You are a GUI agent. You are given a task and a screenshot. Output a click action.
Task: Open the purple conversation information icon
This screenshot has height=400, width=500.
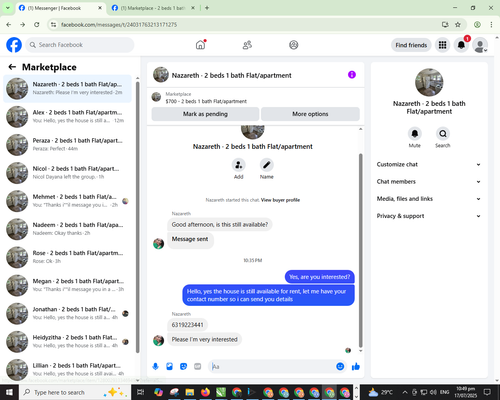pyautogui.click(x=352, y=75)
